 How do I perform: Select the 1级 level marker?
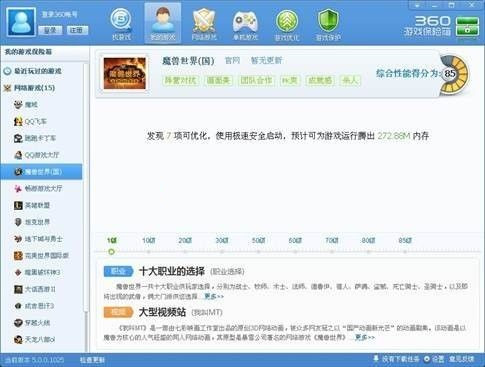[112, 240]
